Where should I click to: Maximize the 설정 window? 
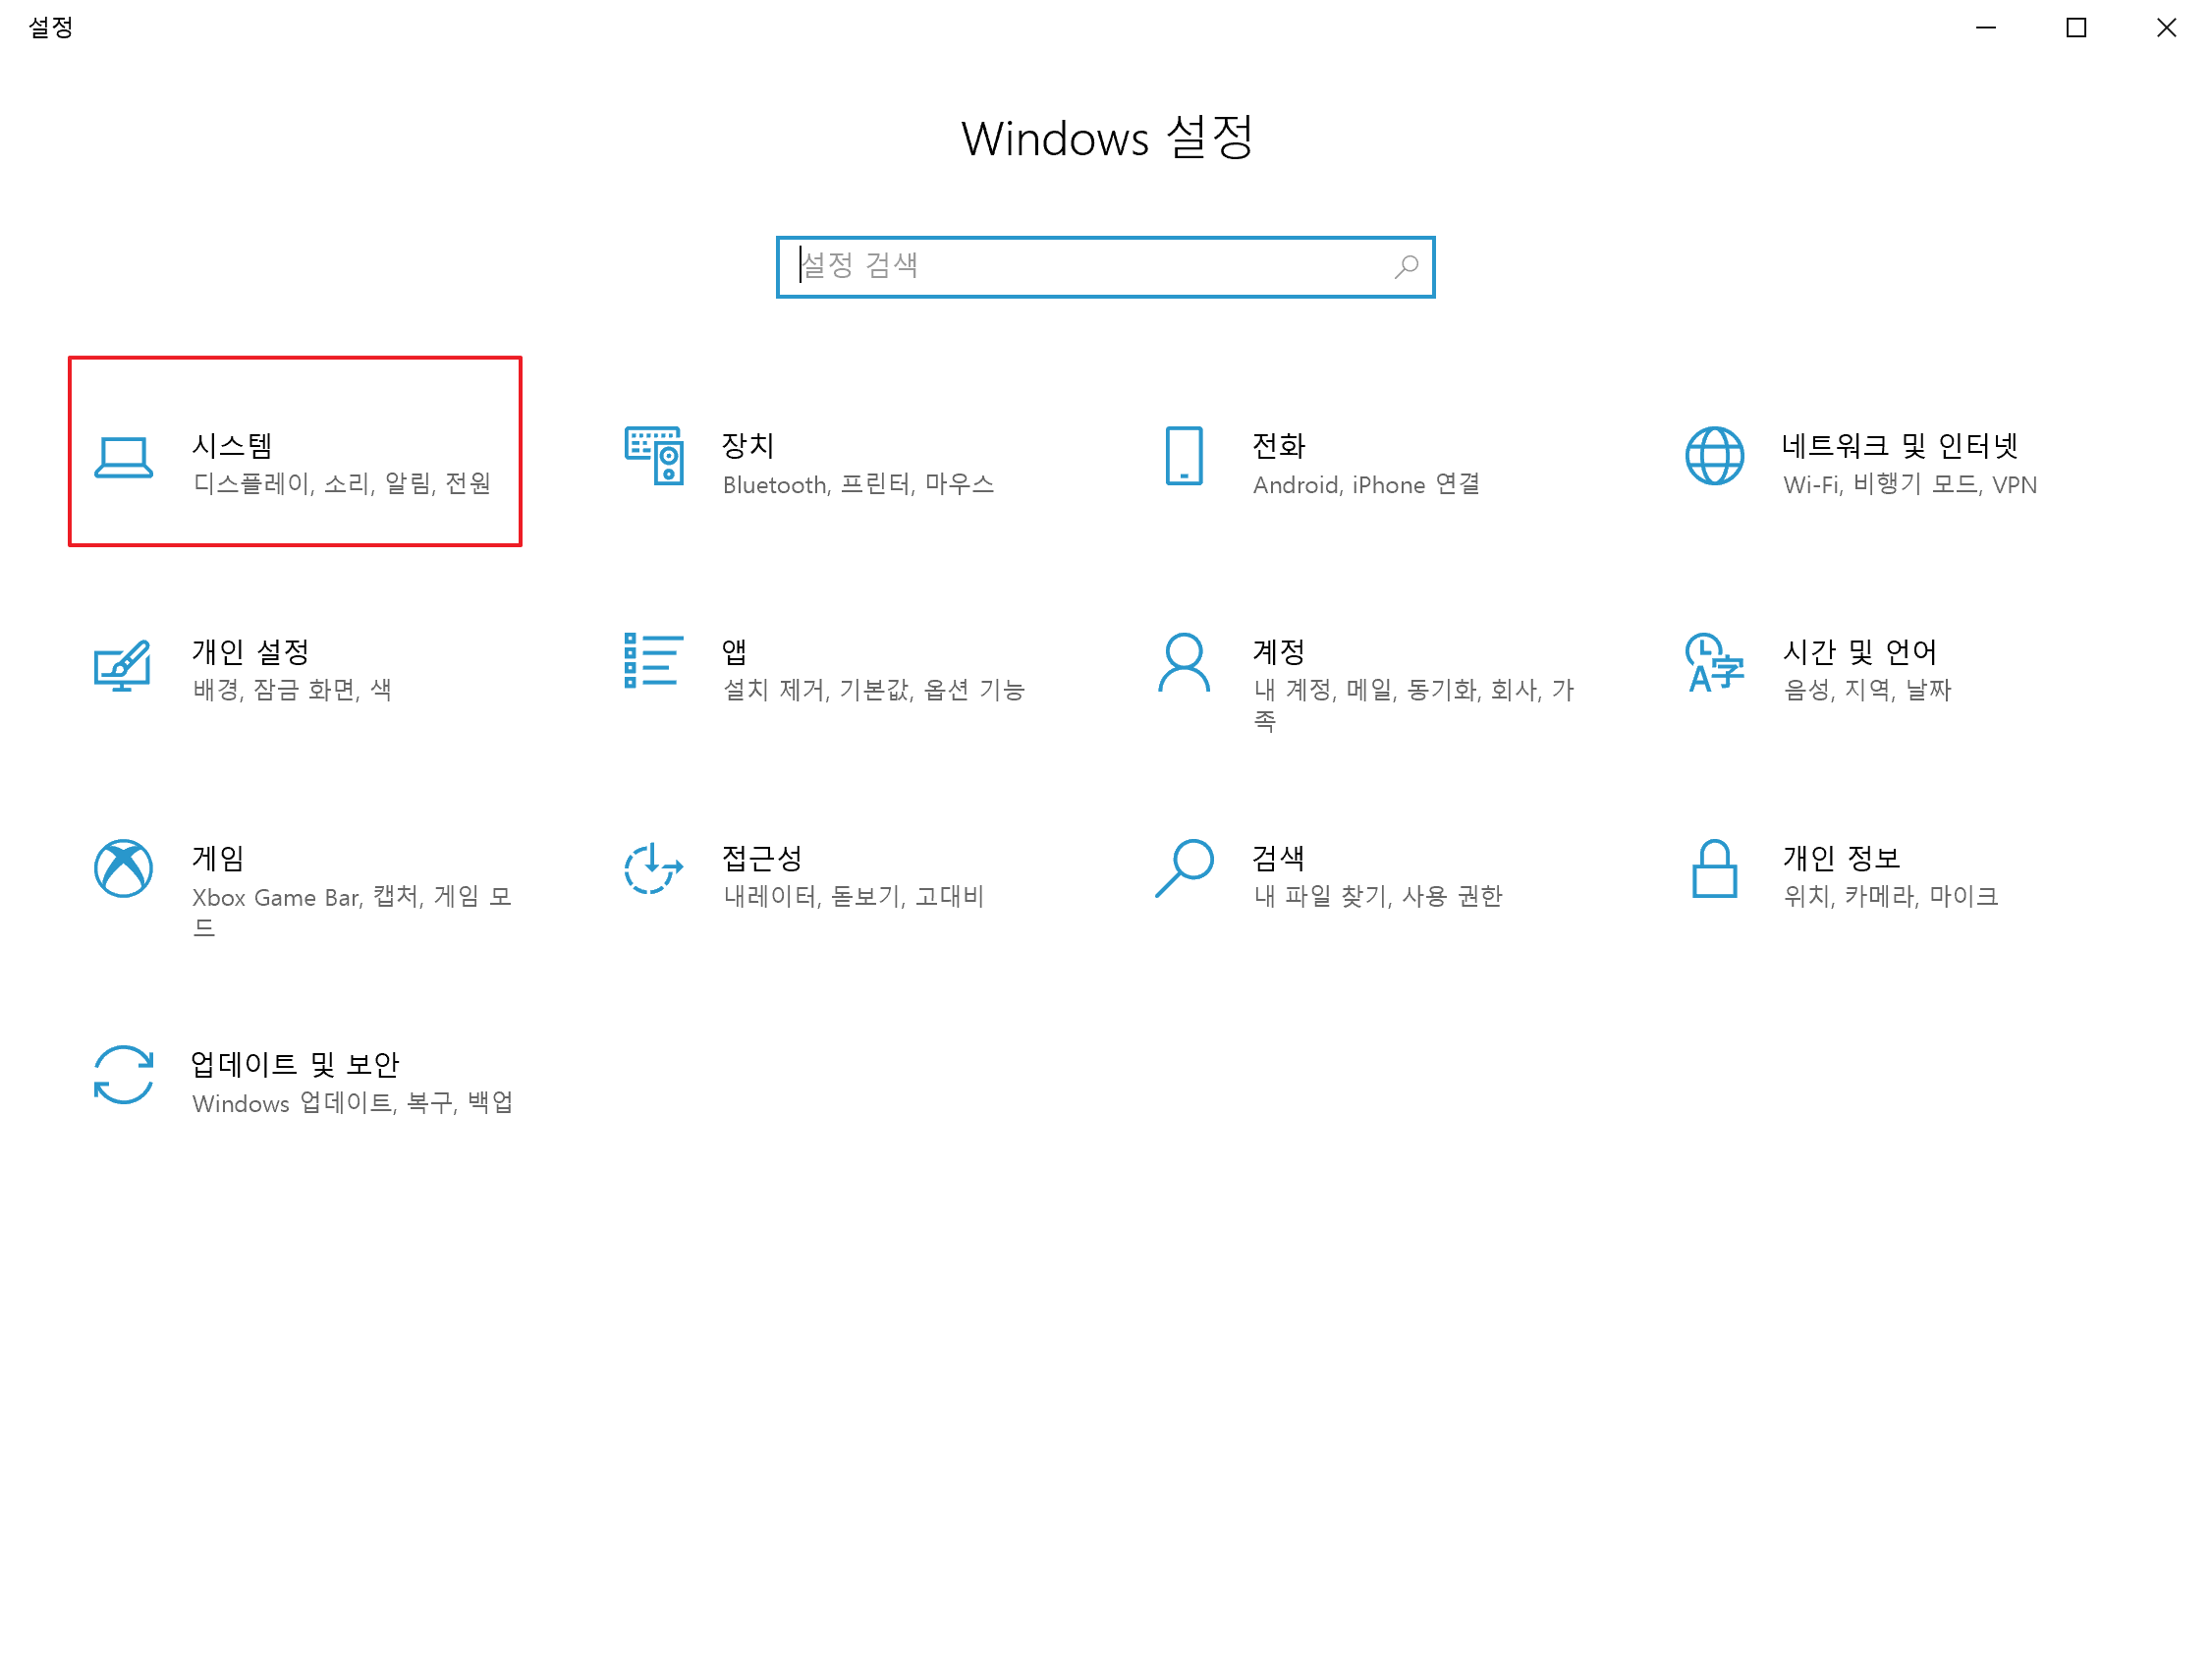(x=2076, y=28)
